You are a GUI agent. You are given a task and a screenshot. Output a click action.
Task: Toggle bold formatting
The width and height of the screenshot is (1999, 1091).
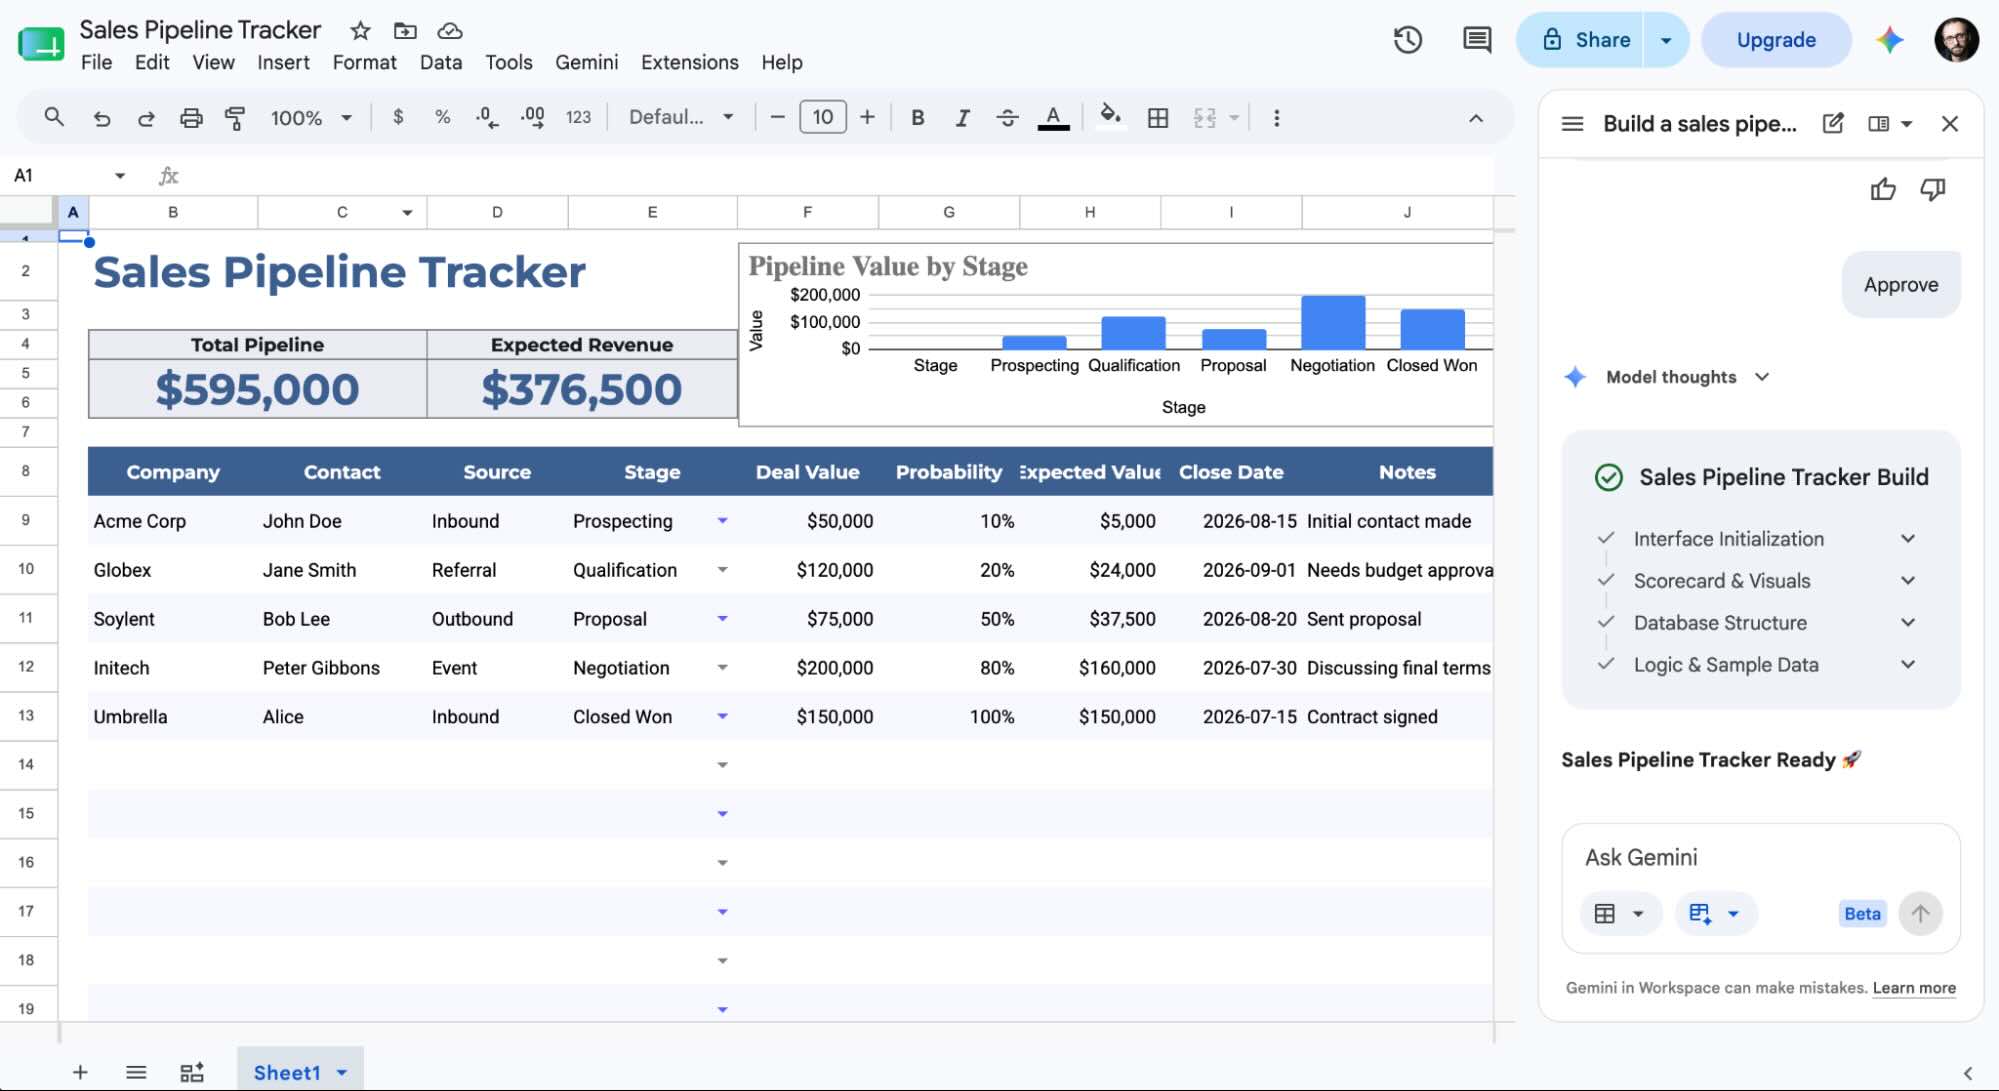[x=917, y=118]
